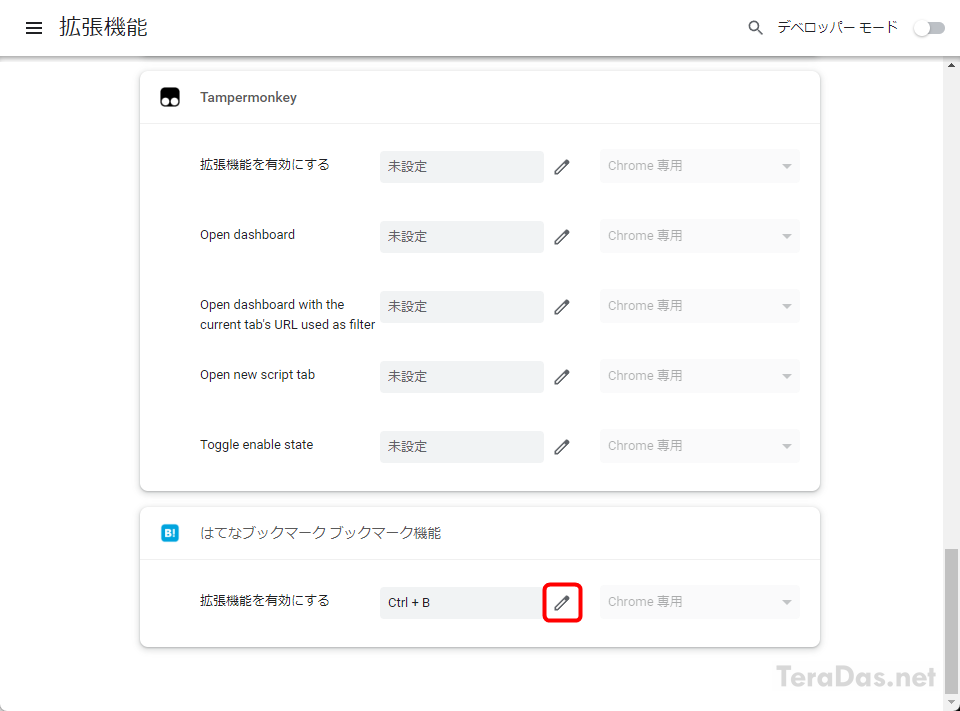Screen dimensions: 960x711
Task: Edit shortcut for Tampermonkey 拡張機能を有効にする
Action: coord(561,167)
